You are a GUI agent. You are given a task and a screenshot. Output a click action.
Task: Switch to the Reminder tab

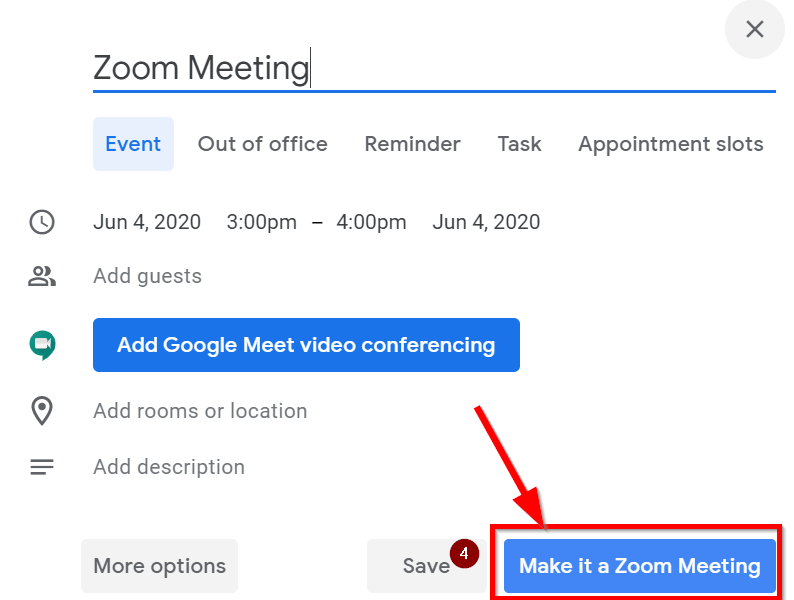tap(412, 144)
